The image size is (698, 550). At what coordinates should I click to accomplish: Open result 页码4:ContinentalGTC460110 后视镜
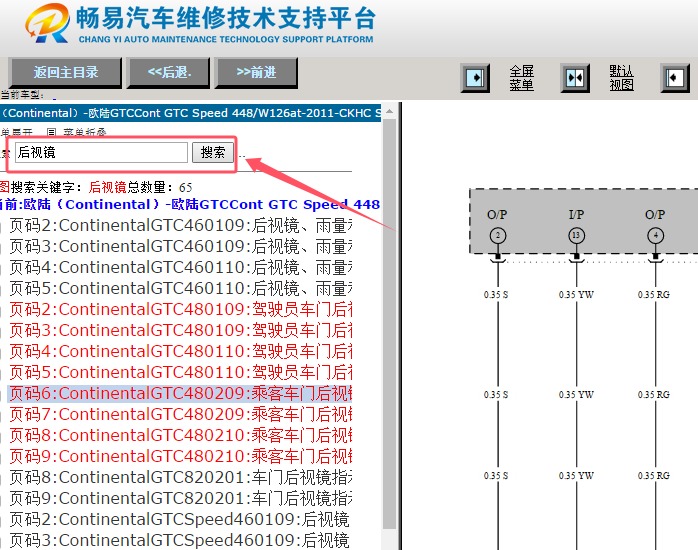click(180, 267)
